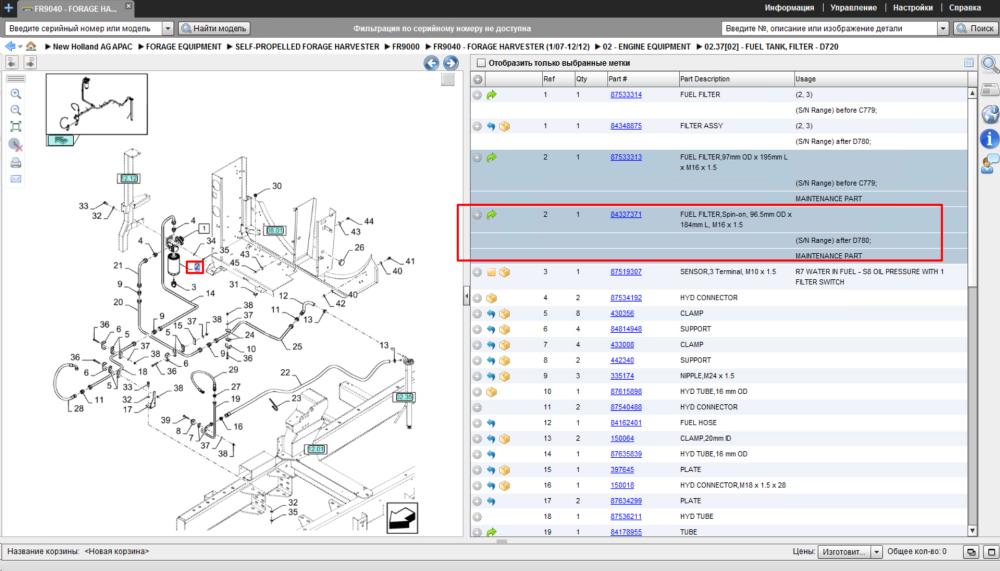Add HYD CONNECTOR 87540488 to basket circle
The width and height of the screenshot is (1000, 571).
(477, 407)
